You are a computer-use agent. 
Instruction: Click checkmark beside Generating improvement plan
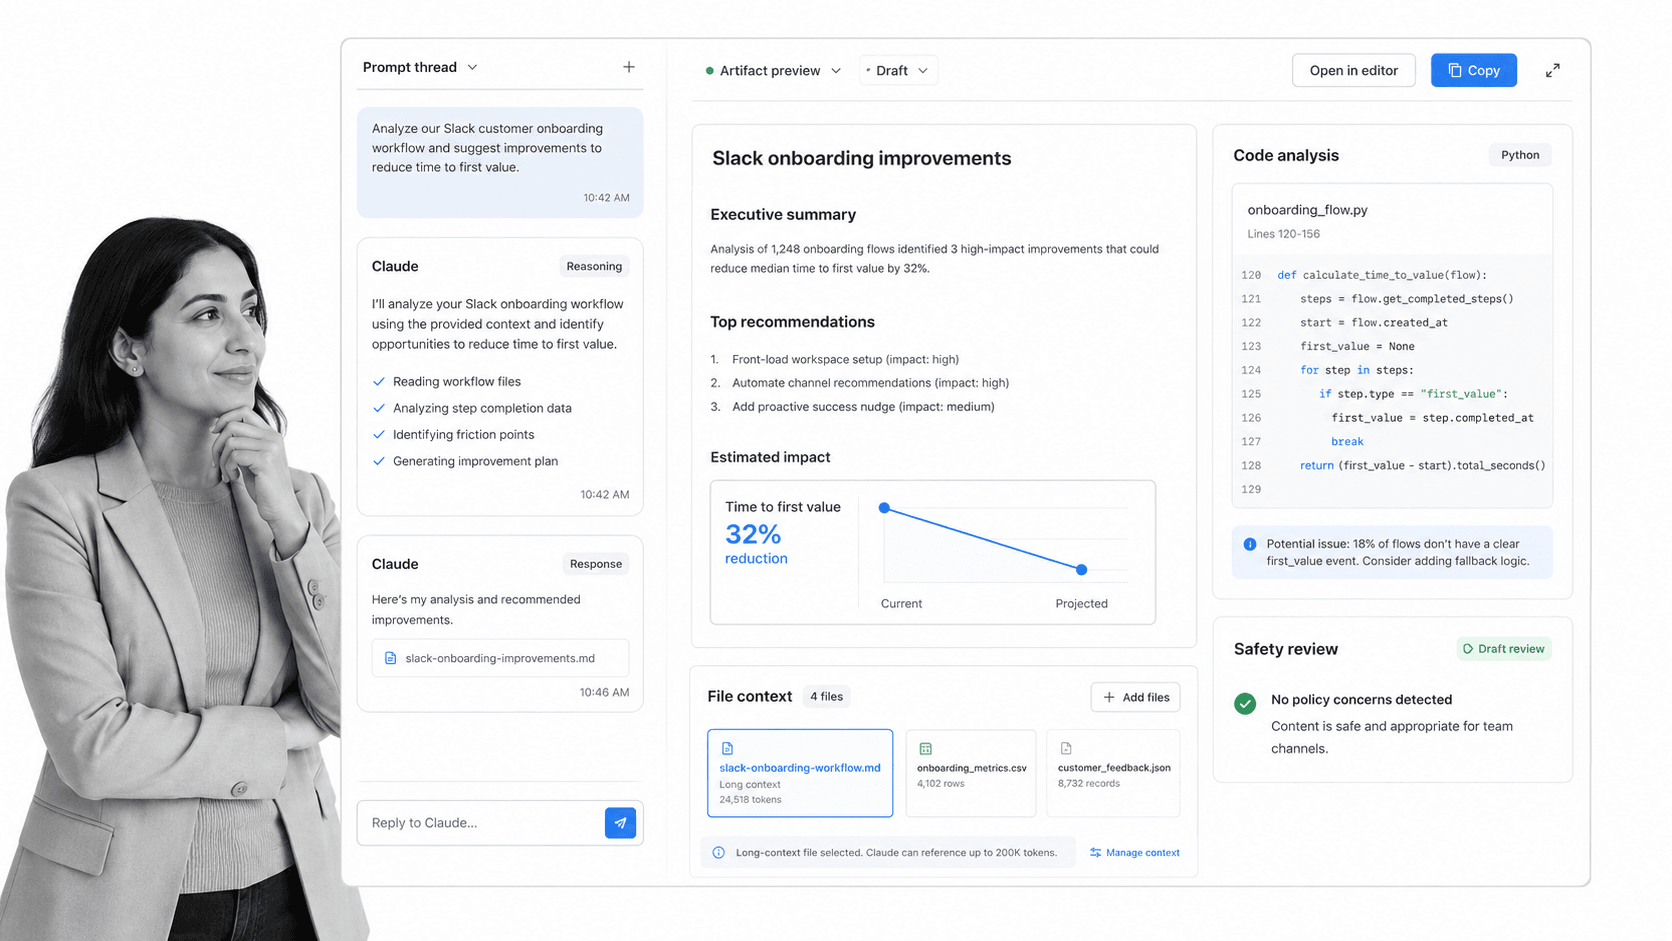[379, 461]
